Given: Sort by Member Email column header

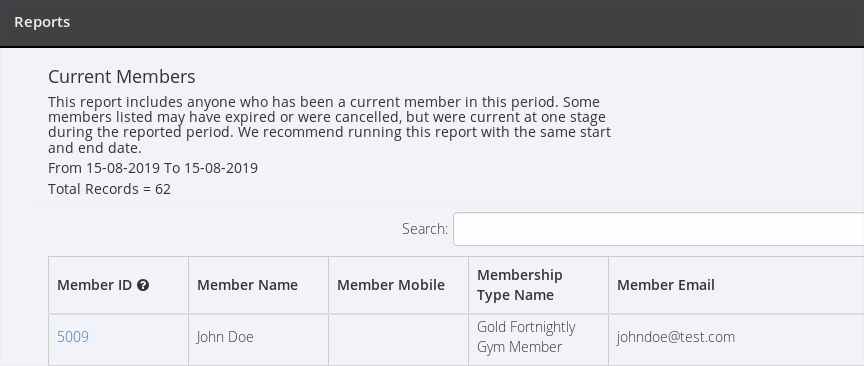Looking at the screenshot, I should [736, 285].
